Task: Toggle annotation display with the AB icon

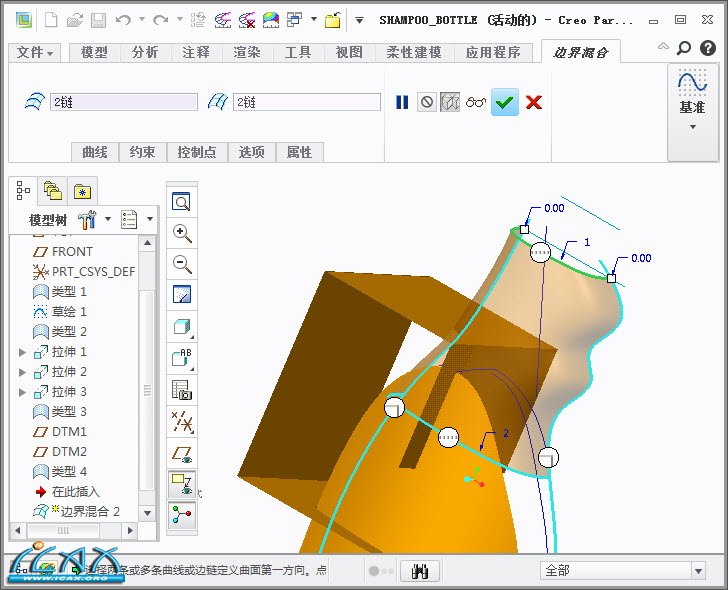Action: click(182, 358)
